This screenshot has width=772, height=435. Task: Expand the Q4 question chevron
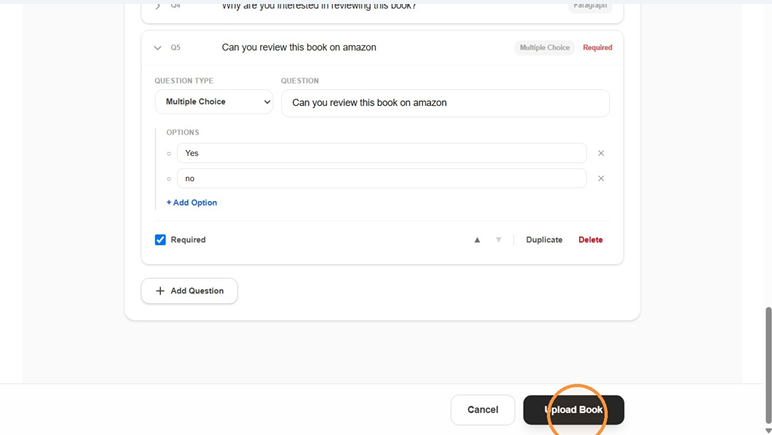pyautogui.click(x=158, y=6)
